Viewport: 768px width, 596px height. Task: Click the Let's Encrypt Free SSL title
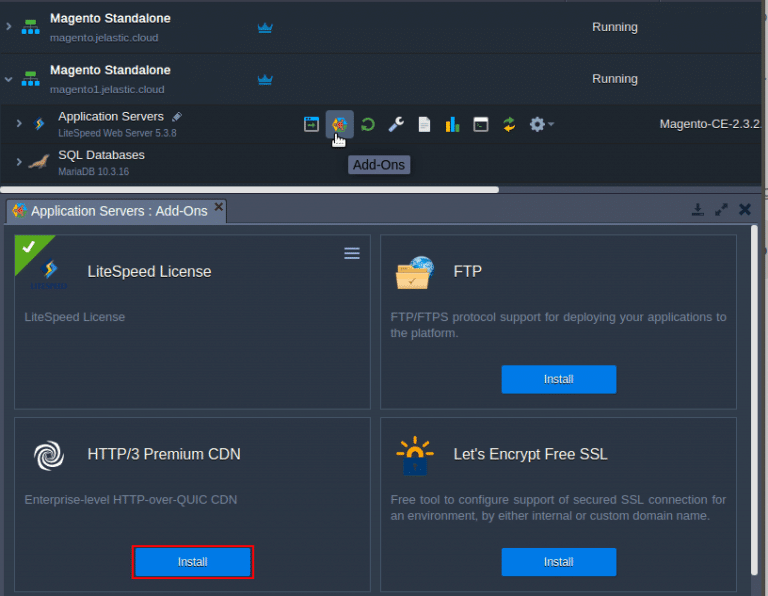(x=530, y=454)
